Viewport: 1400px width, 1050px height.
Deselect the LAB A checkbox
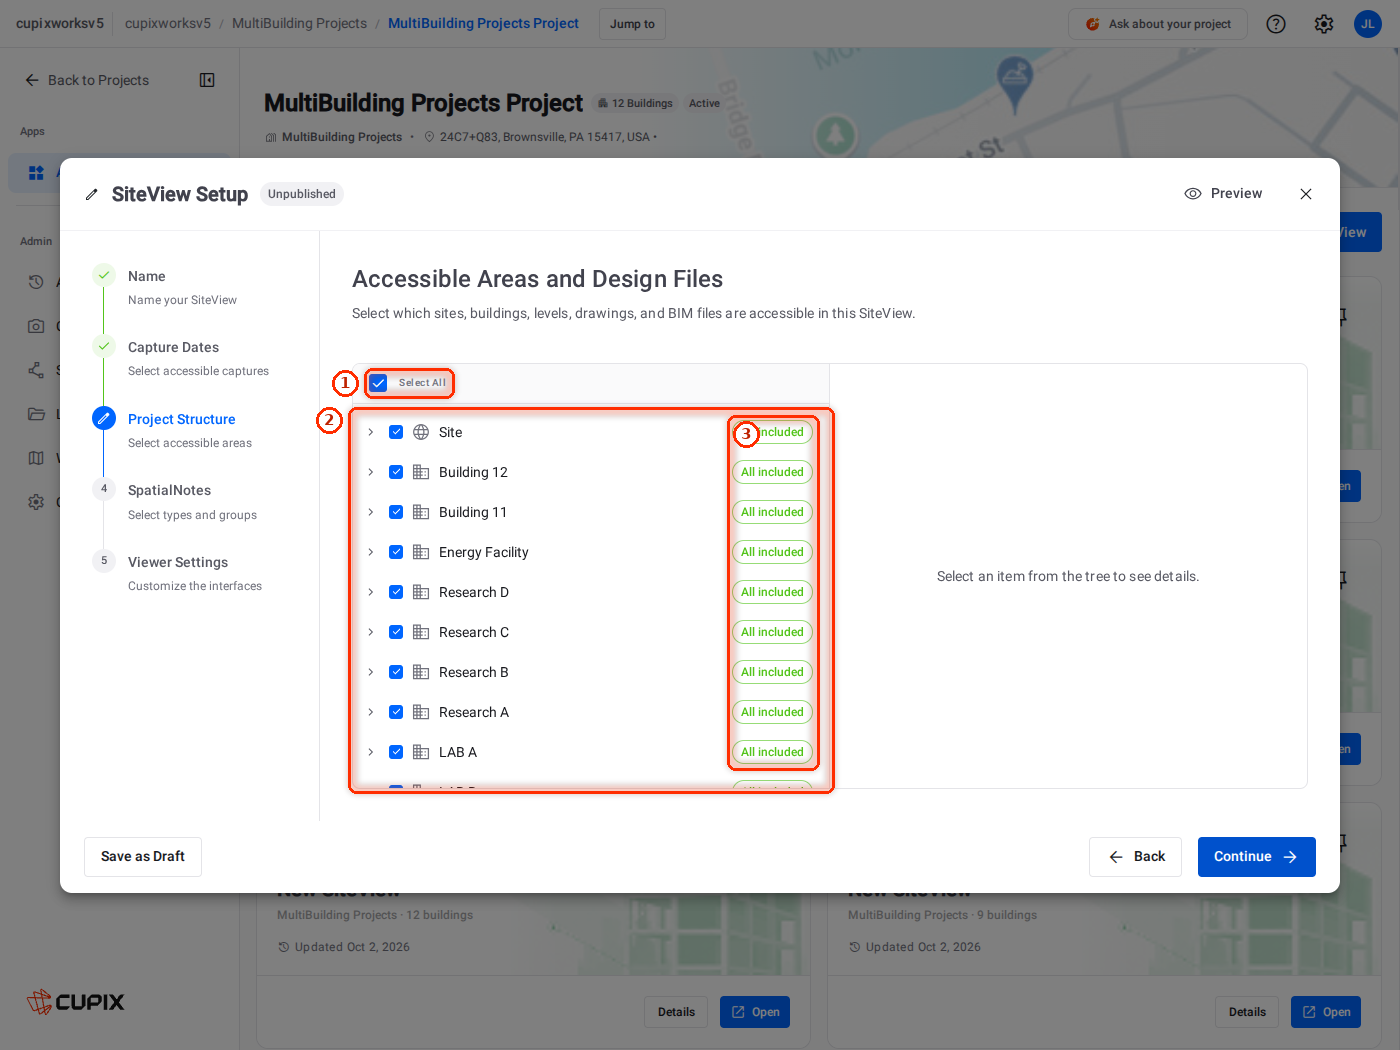click(x=396, y=752)
